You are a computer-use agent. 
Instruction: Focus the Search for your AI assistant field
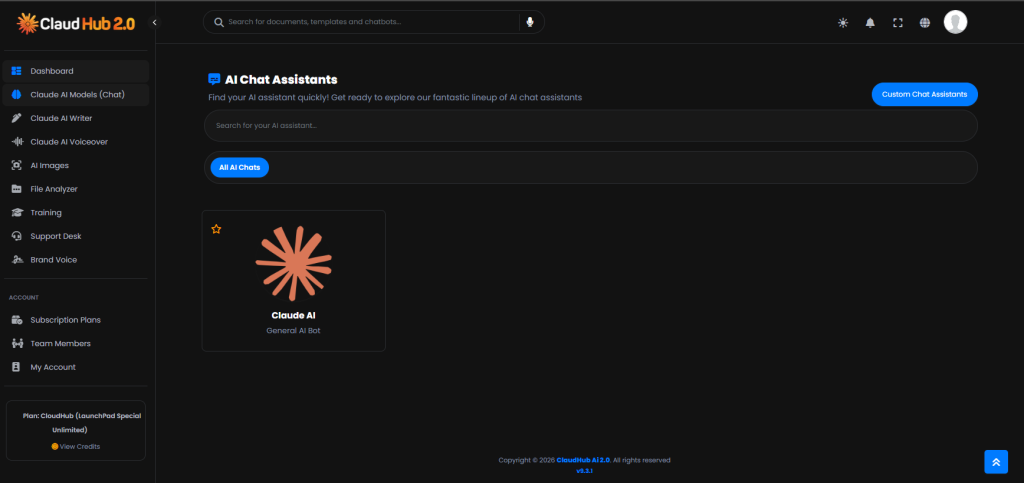click(x=590, y=125)
